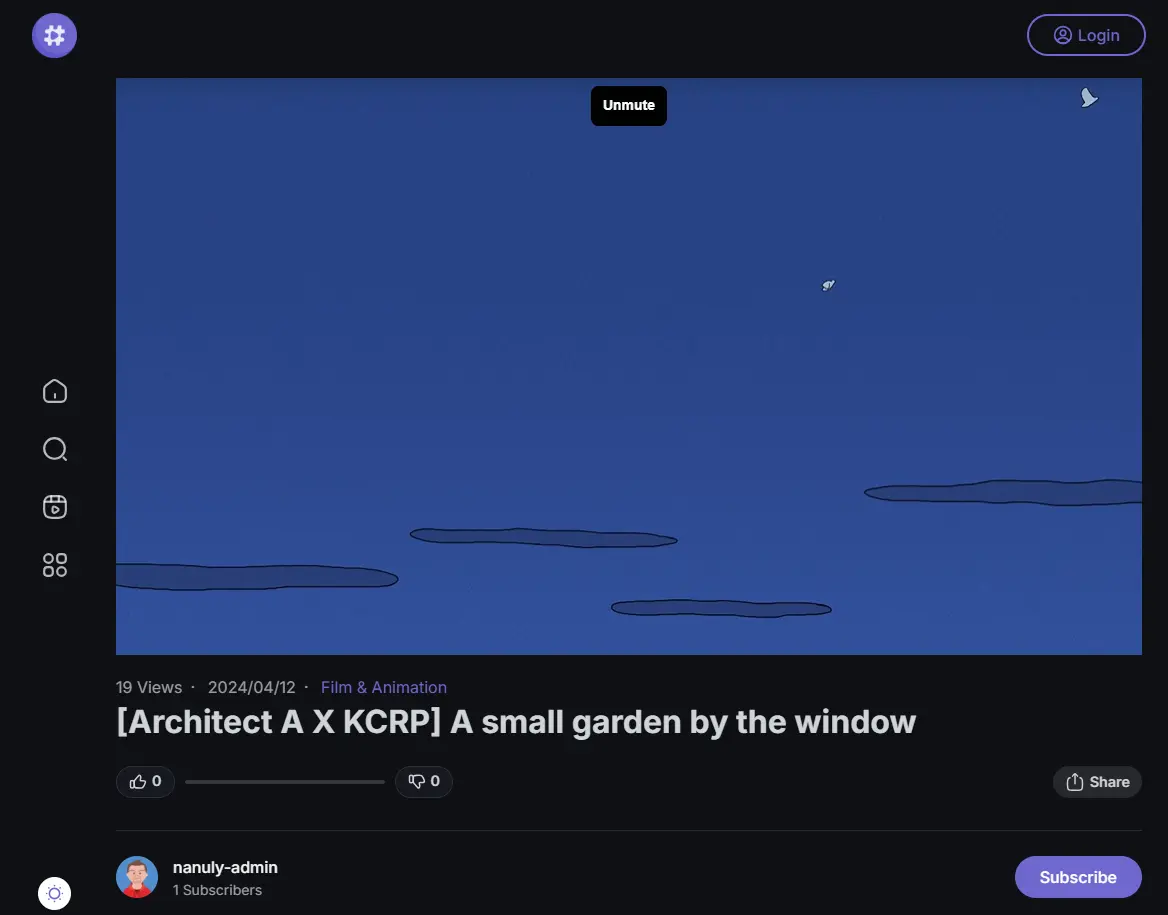Screen dimensions: 1168x915
Task: Click the share arrow icon
Action: click(1074, 782)
